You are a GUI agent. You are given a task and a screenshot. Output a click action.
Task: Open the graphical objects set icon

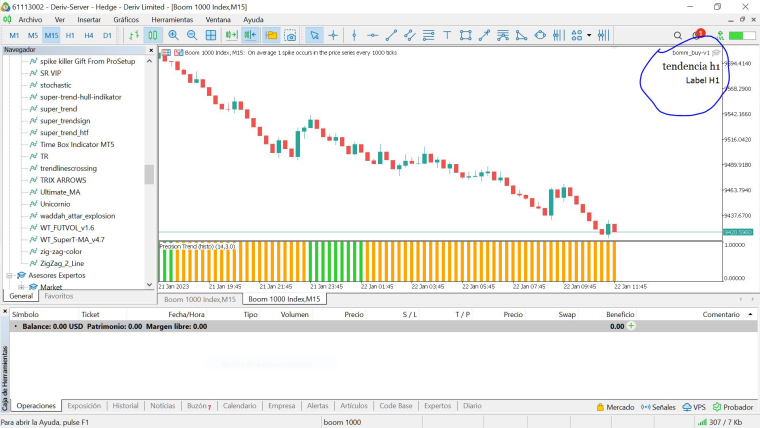tap(577, 35)
